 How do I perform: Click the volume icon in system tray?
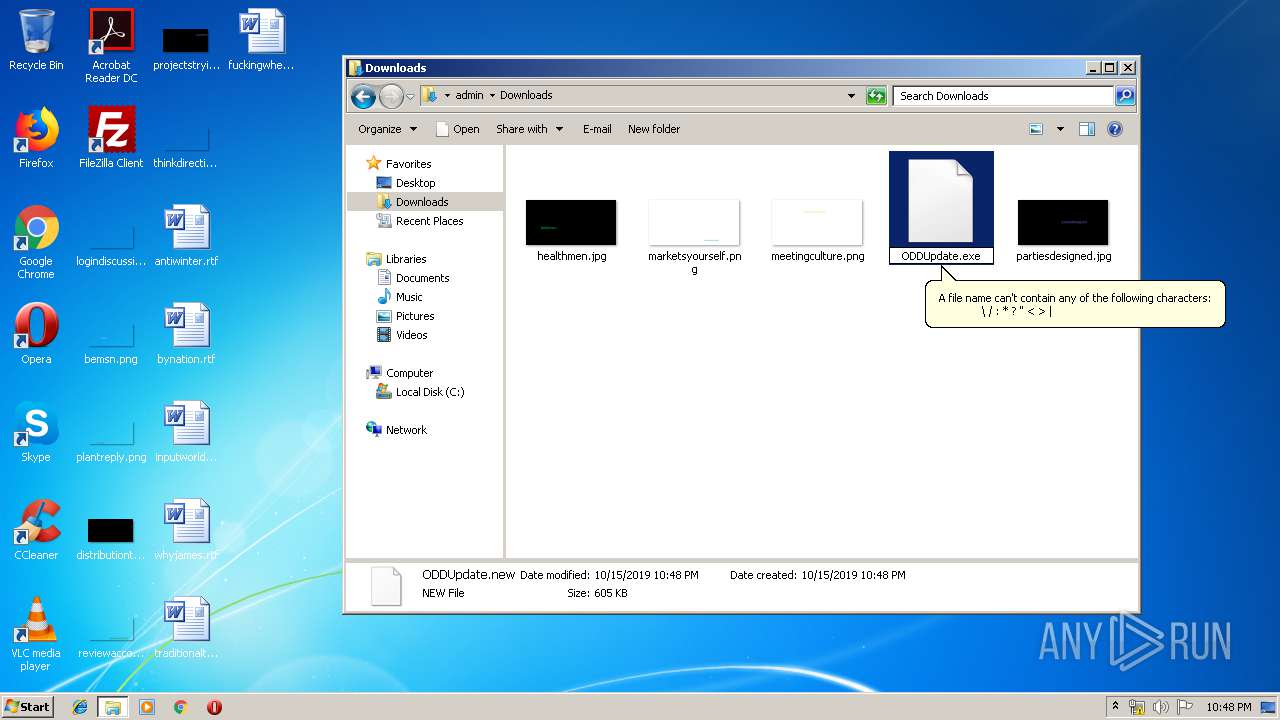coord(1161,707)
